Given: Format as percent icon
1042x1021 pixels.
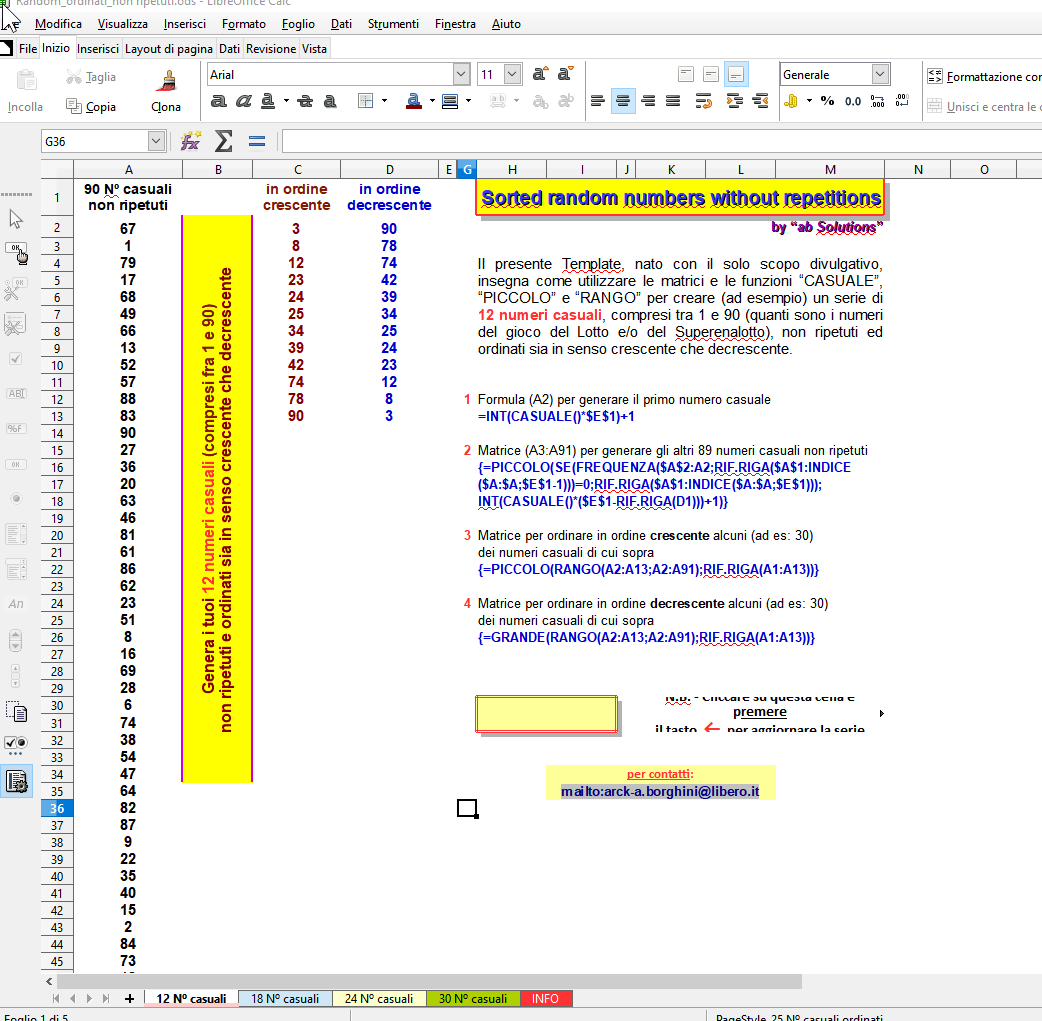Looking at the screenshot, I should point(827,101).
